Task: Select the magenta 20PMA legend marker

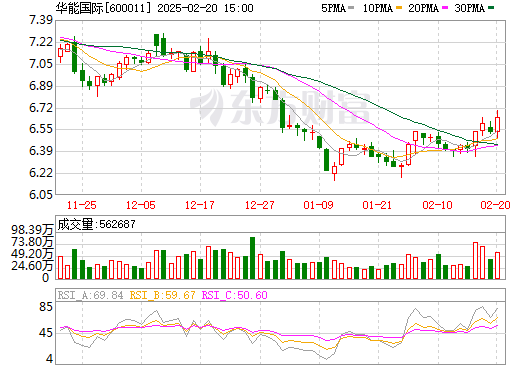Action: (445, 8)
